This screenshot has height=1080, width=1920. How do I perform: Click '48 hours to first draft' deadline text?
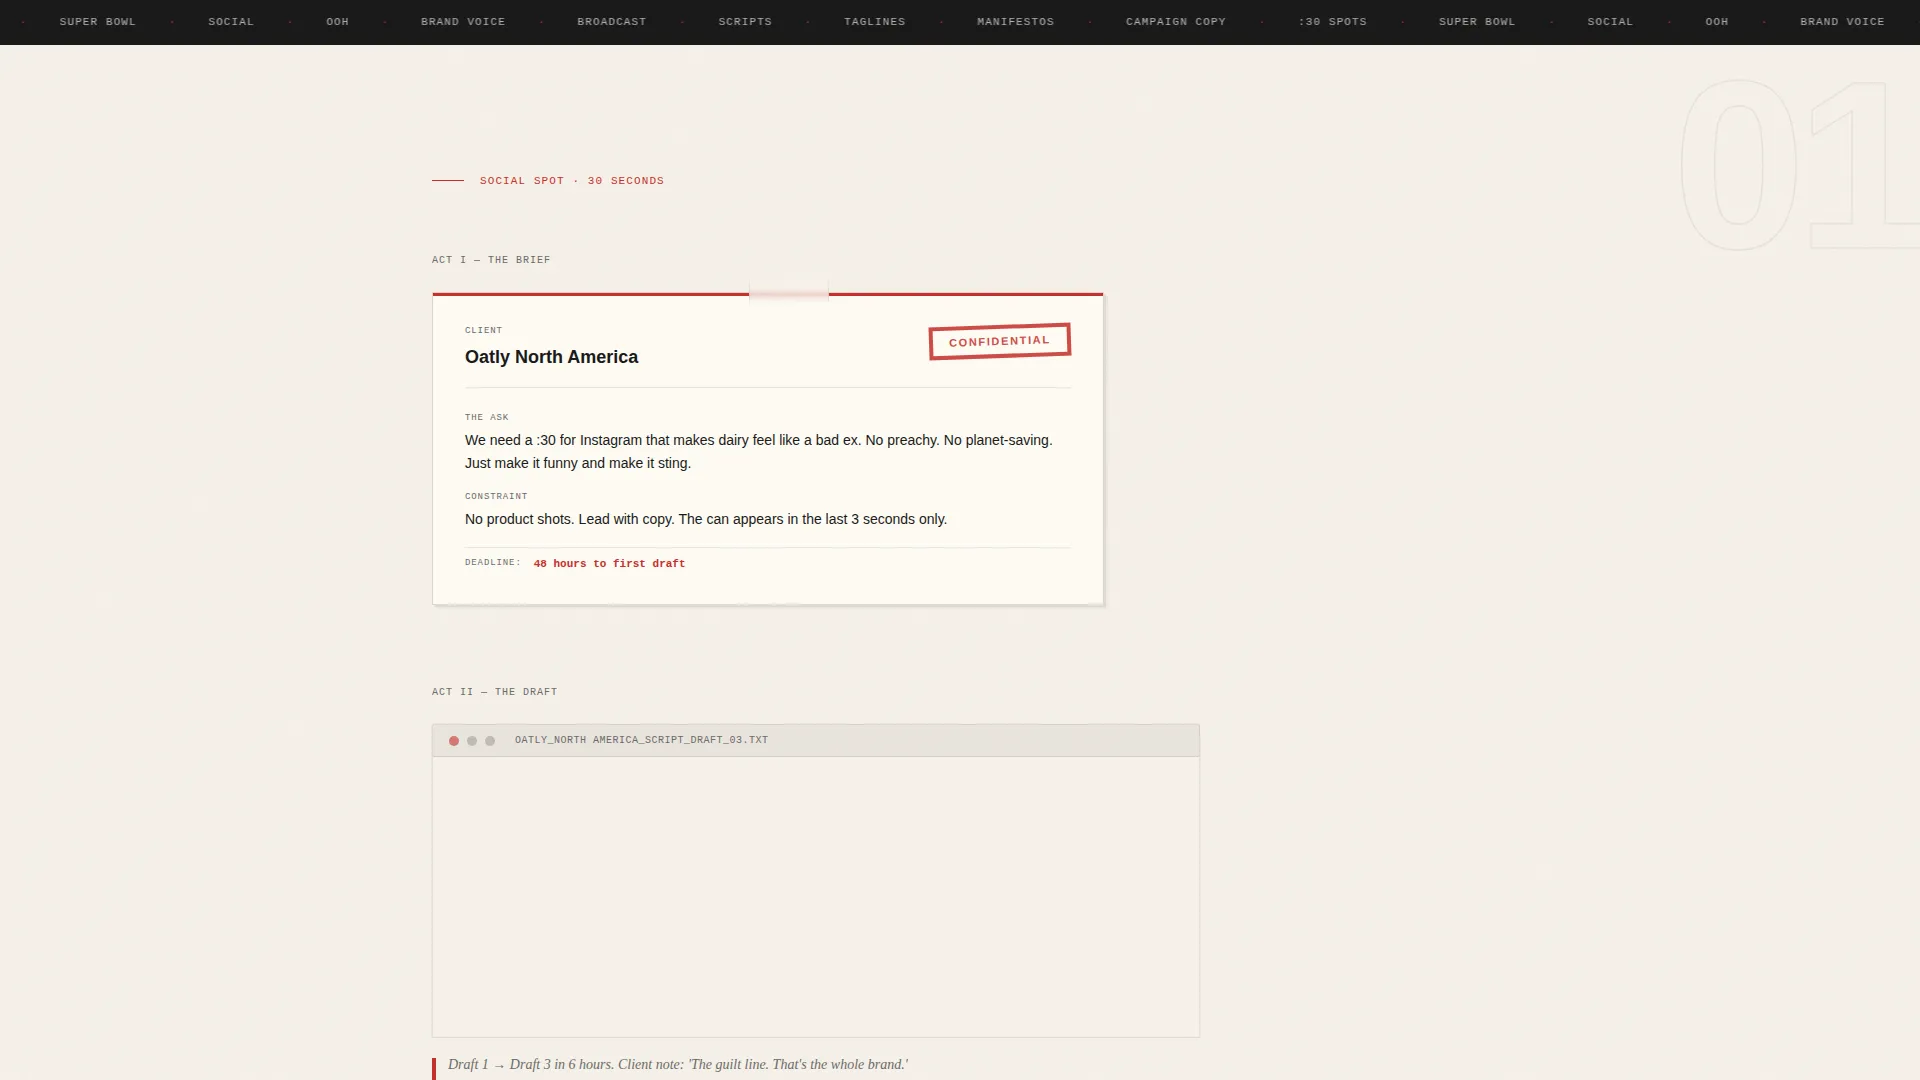pyautogui.click(x=609, y=564)
